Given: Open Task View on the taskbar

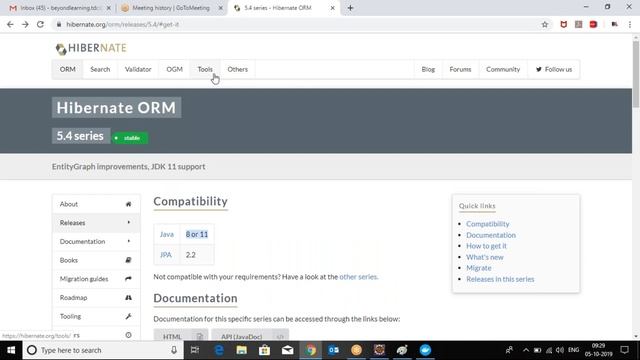Looking at the screenshot, I should click(195, 350).
